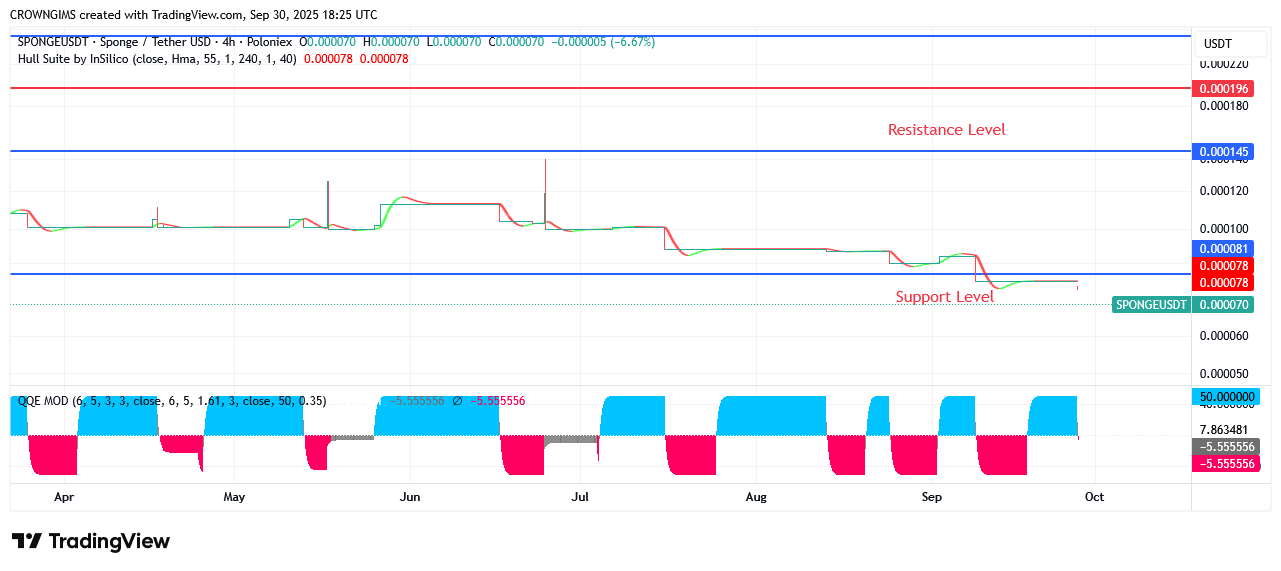This screenshot has width=1281, height=571.
Task: Click the TradingView logo icon
Action: point(27,541)
